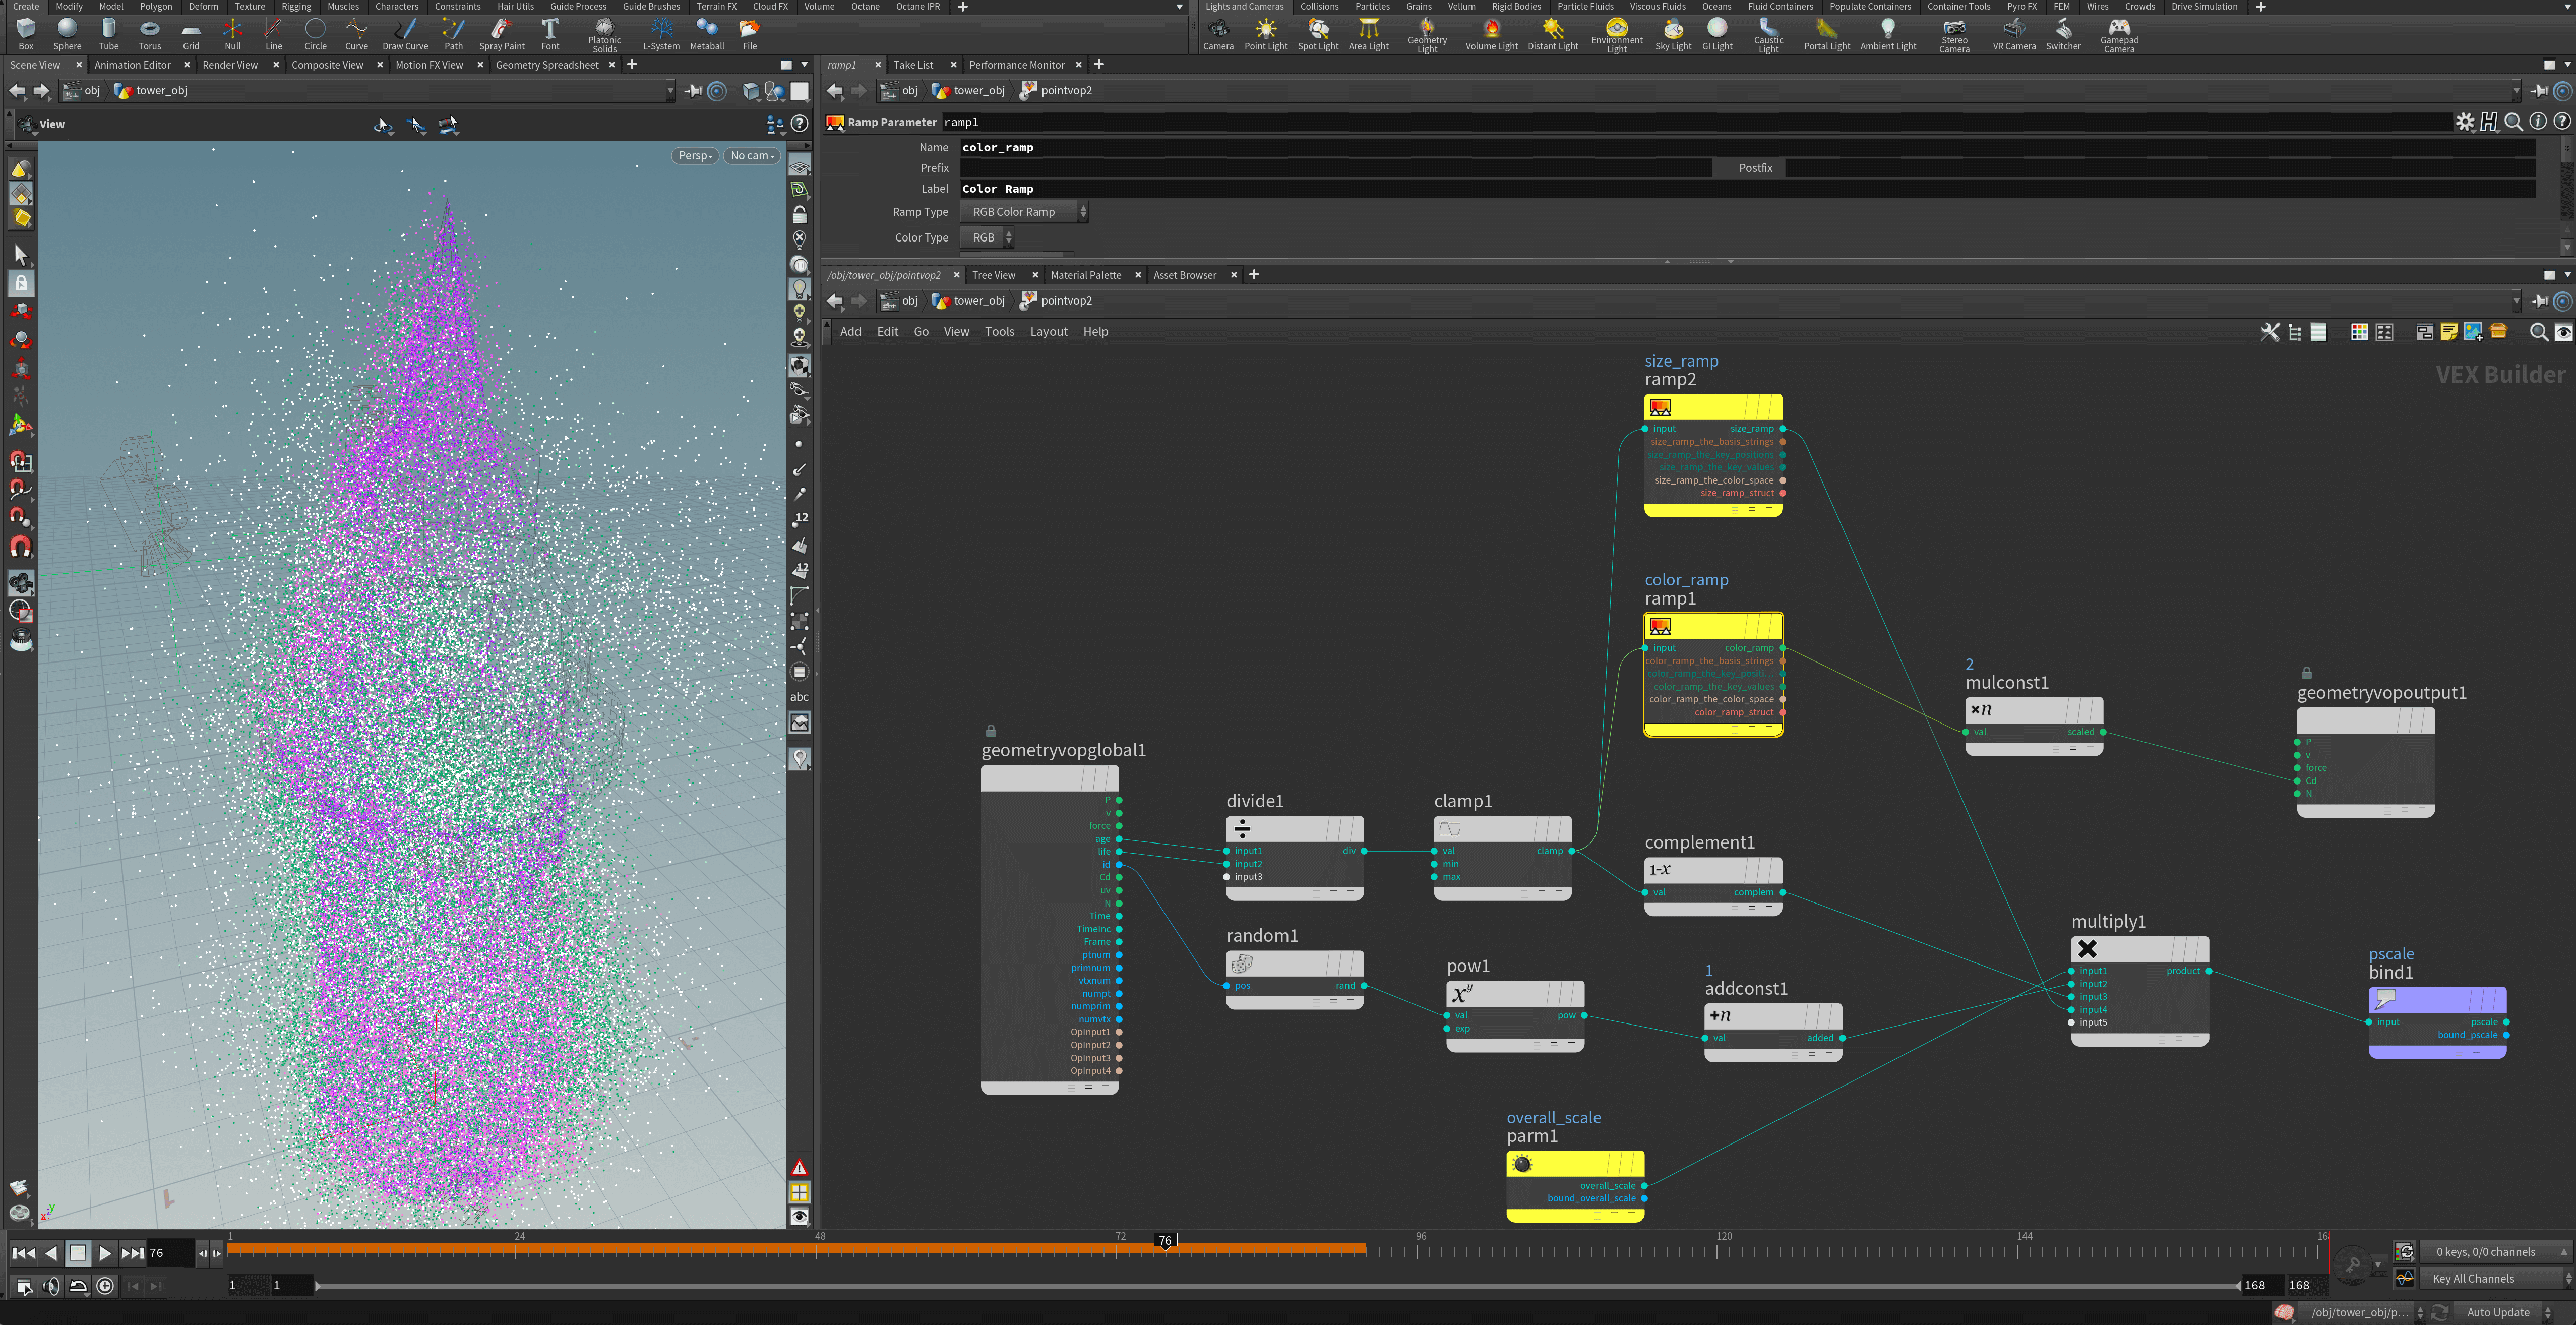Click the Platonic Solids shelf icon
The width and height of the screenshot is (2576, 1325).
(604, 31)
